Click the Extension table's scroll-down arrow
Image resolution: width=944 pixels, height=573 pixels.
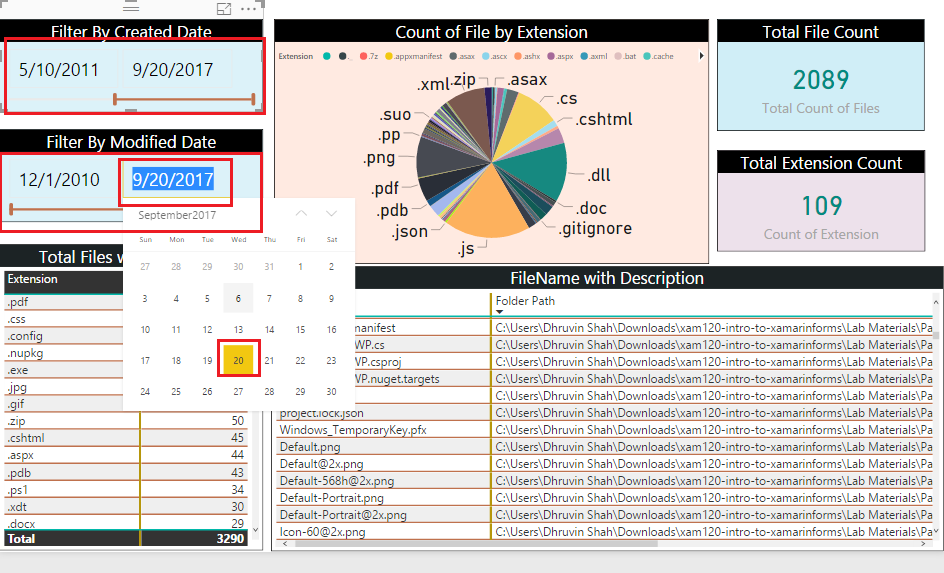click(255, 530)
